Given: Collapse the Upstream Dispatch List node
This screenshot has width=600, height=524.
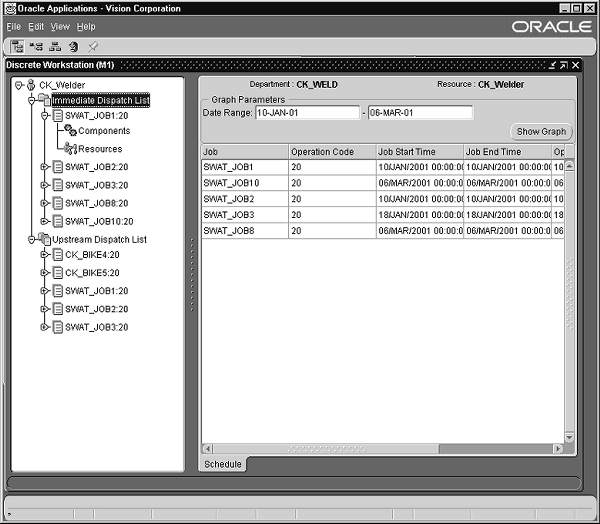Looking at the screenshot, I should point(32,240).
